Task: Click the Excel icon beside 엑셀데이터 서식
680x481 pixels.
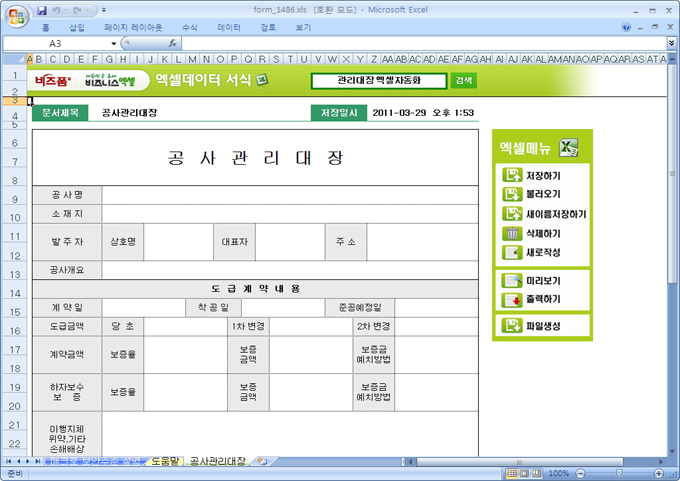Action: [x=262, y=80]
